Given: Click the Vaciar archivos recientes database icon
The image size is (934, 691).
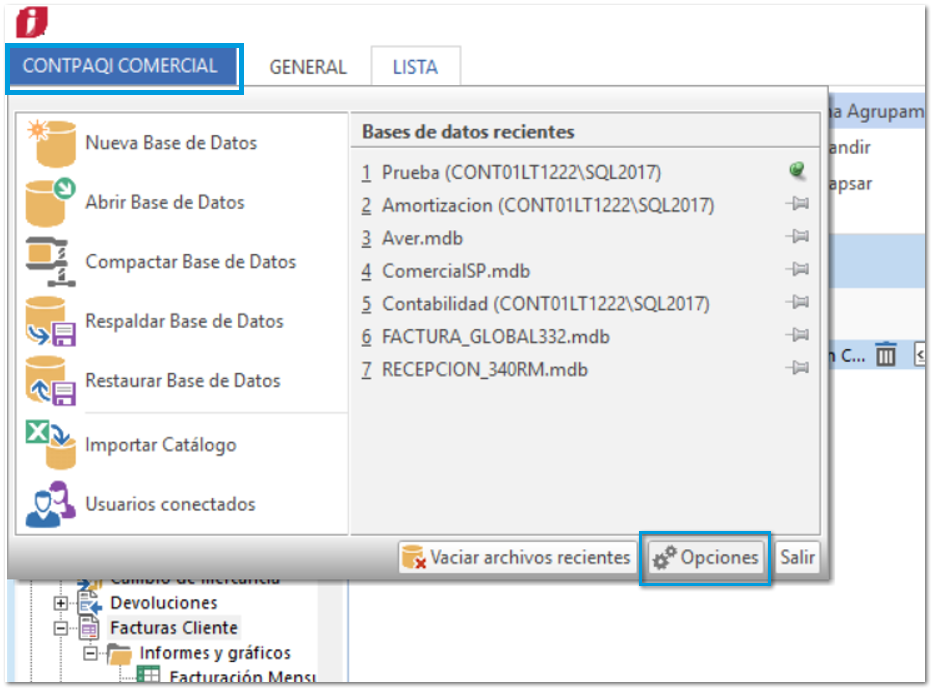Looking at the screenshot, I should (x=413, y=557).
